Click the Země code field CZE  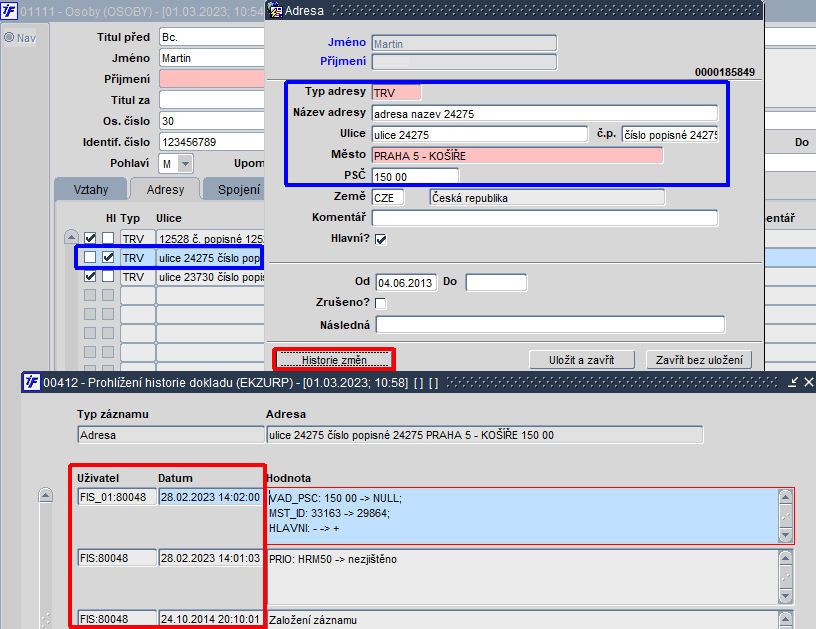(x=388, y=198)
